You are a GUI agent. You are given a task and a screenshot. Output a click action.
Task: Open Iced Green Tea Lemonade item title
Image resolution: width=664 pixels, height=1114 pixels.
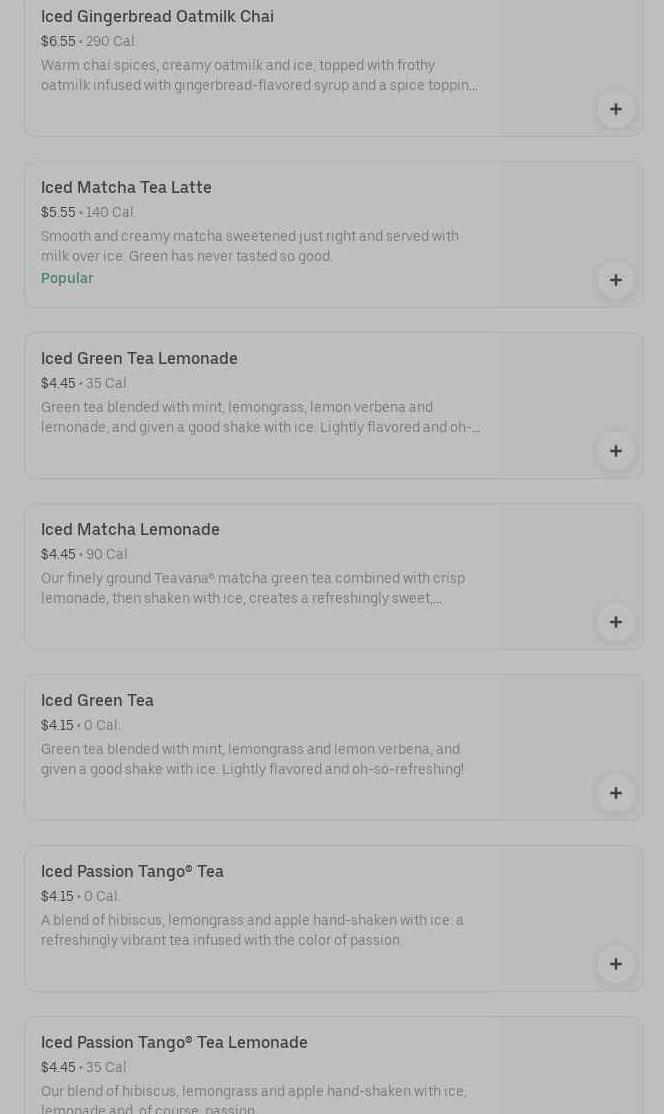tap(139, 358)
